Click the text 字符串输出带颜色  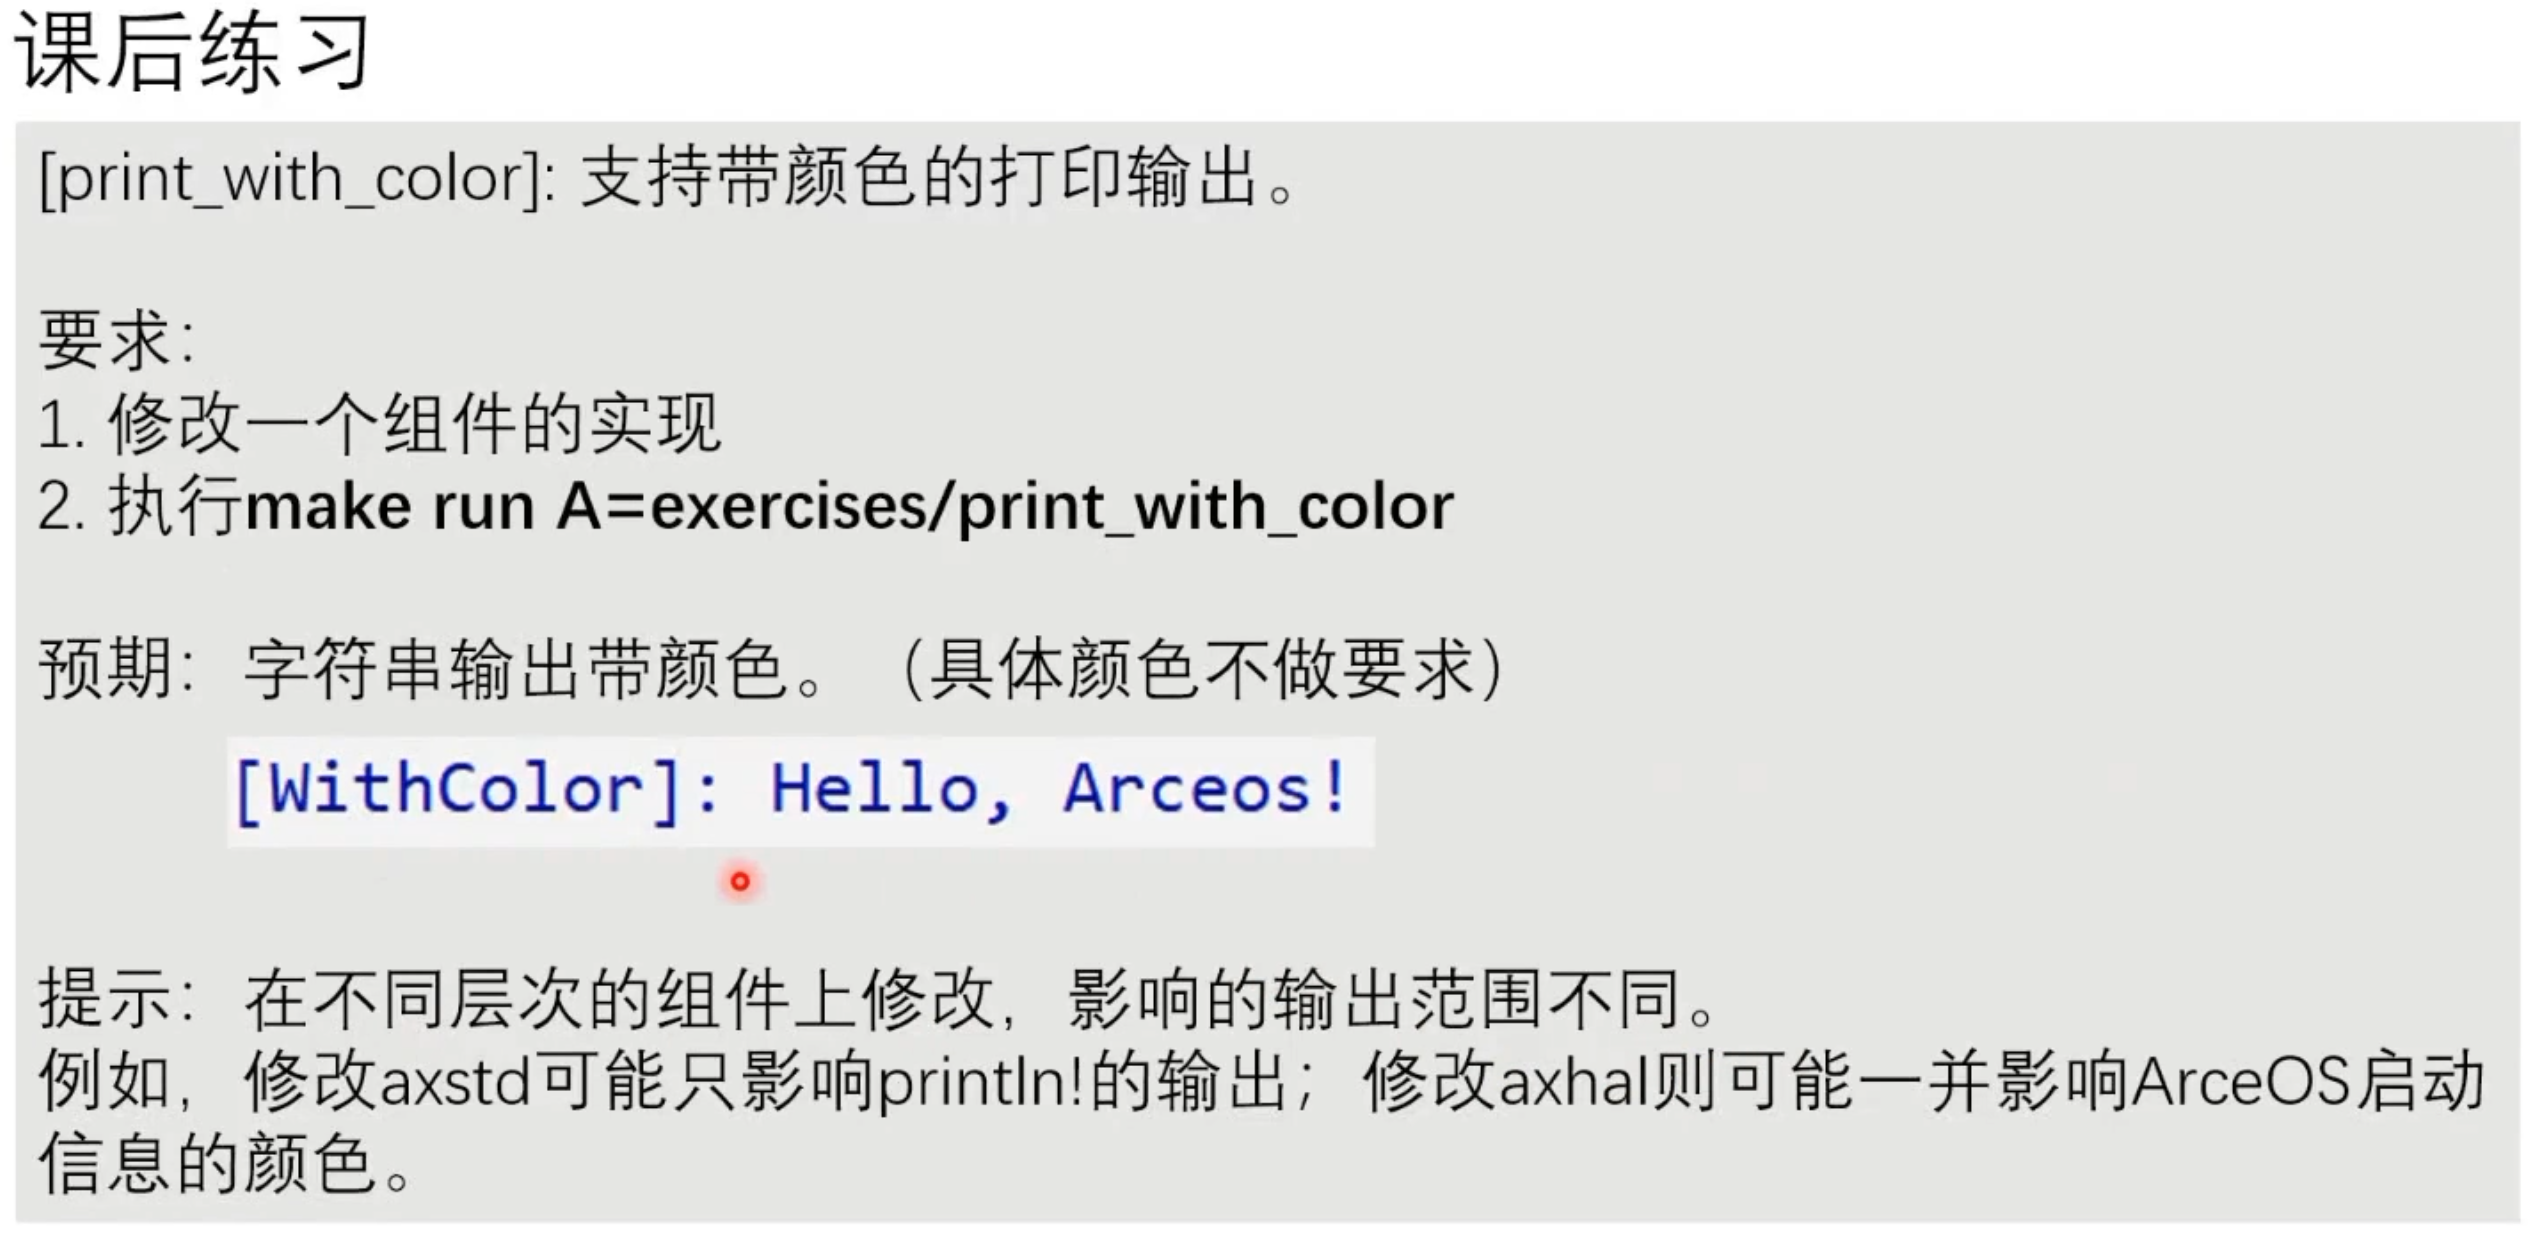(516, 669)
